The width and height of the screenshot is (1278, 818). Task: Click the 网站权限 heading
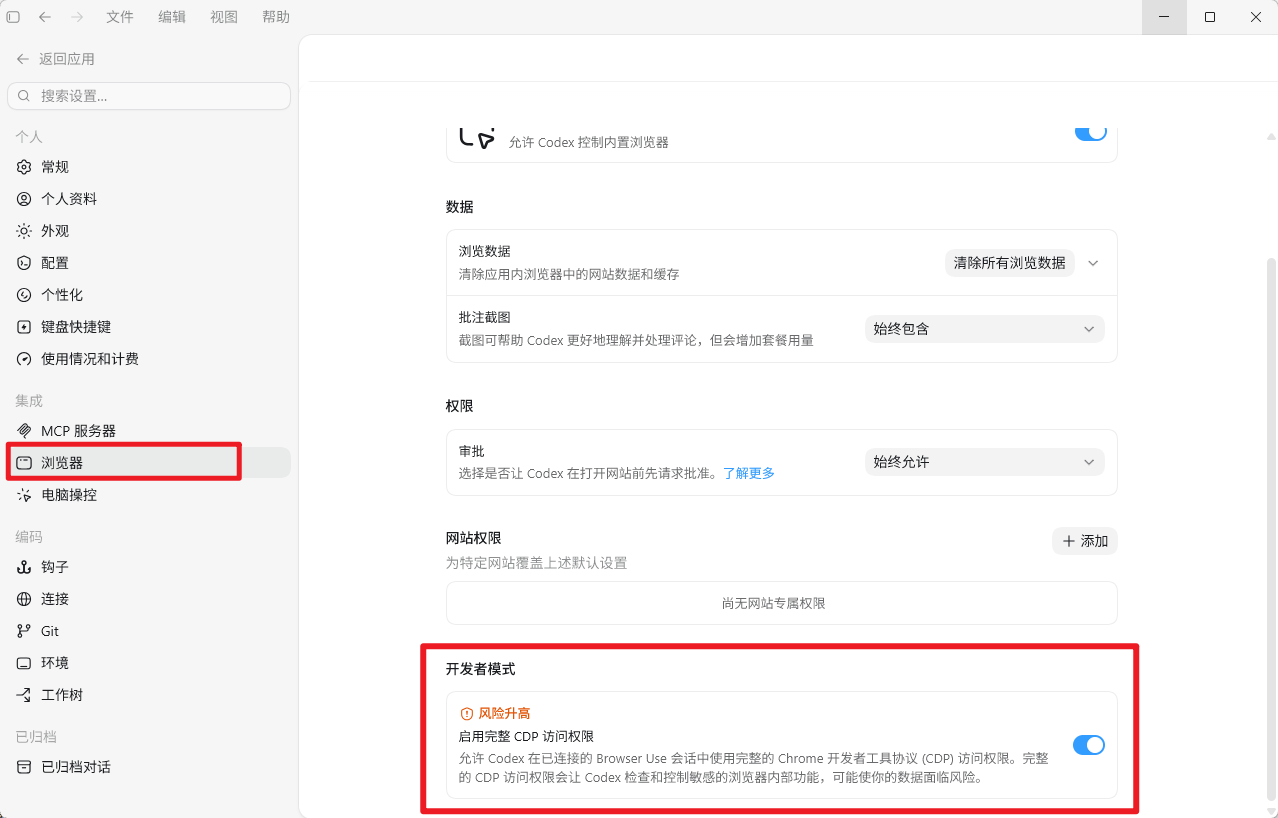pyautogui.click(x=474, y=539)
